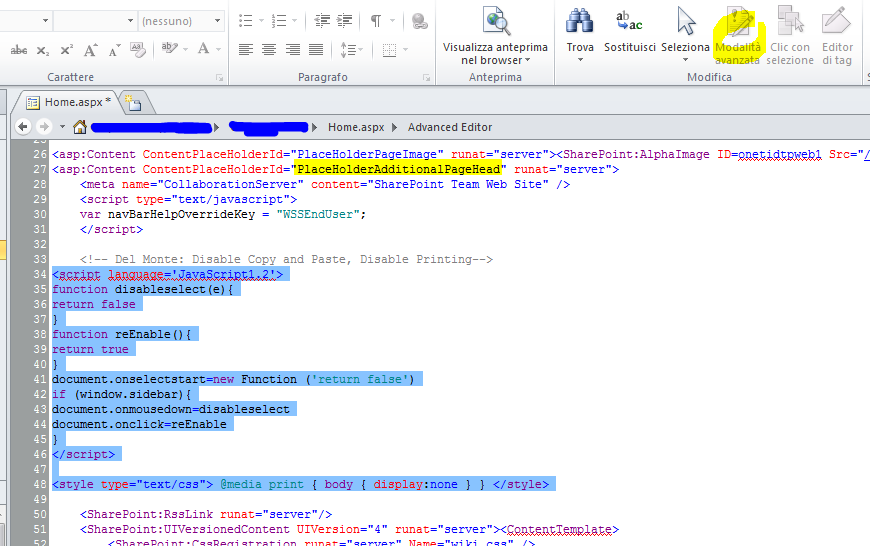Open line spacing options

(351, 50)
